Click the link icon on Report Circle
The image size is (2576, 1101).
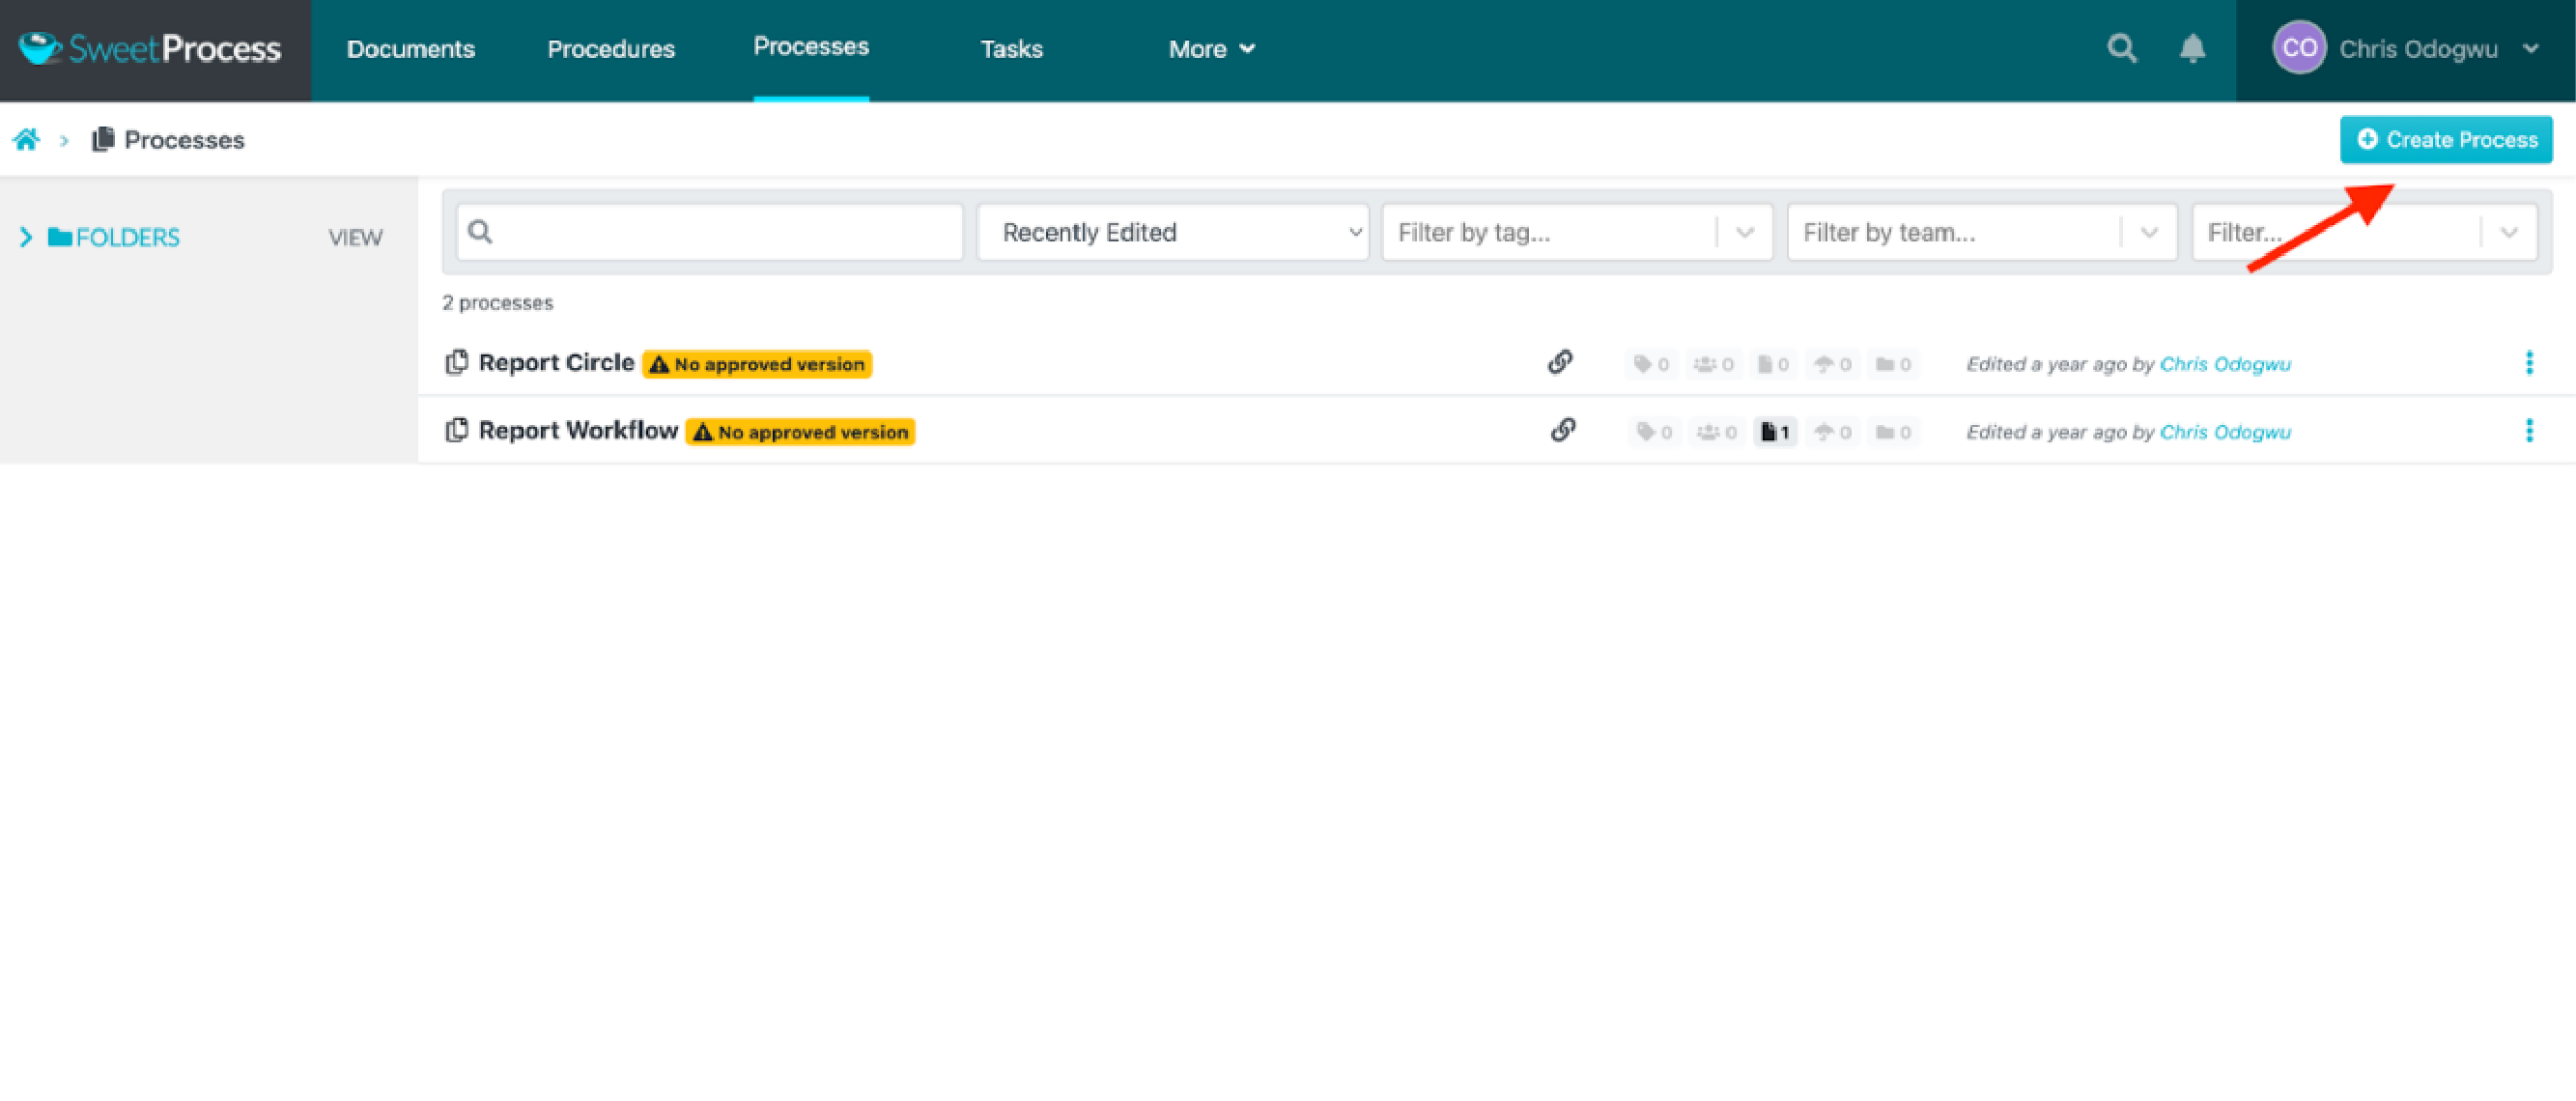[x=1561, y=363]
